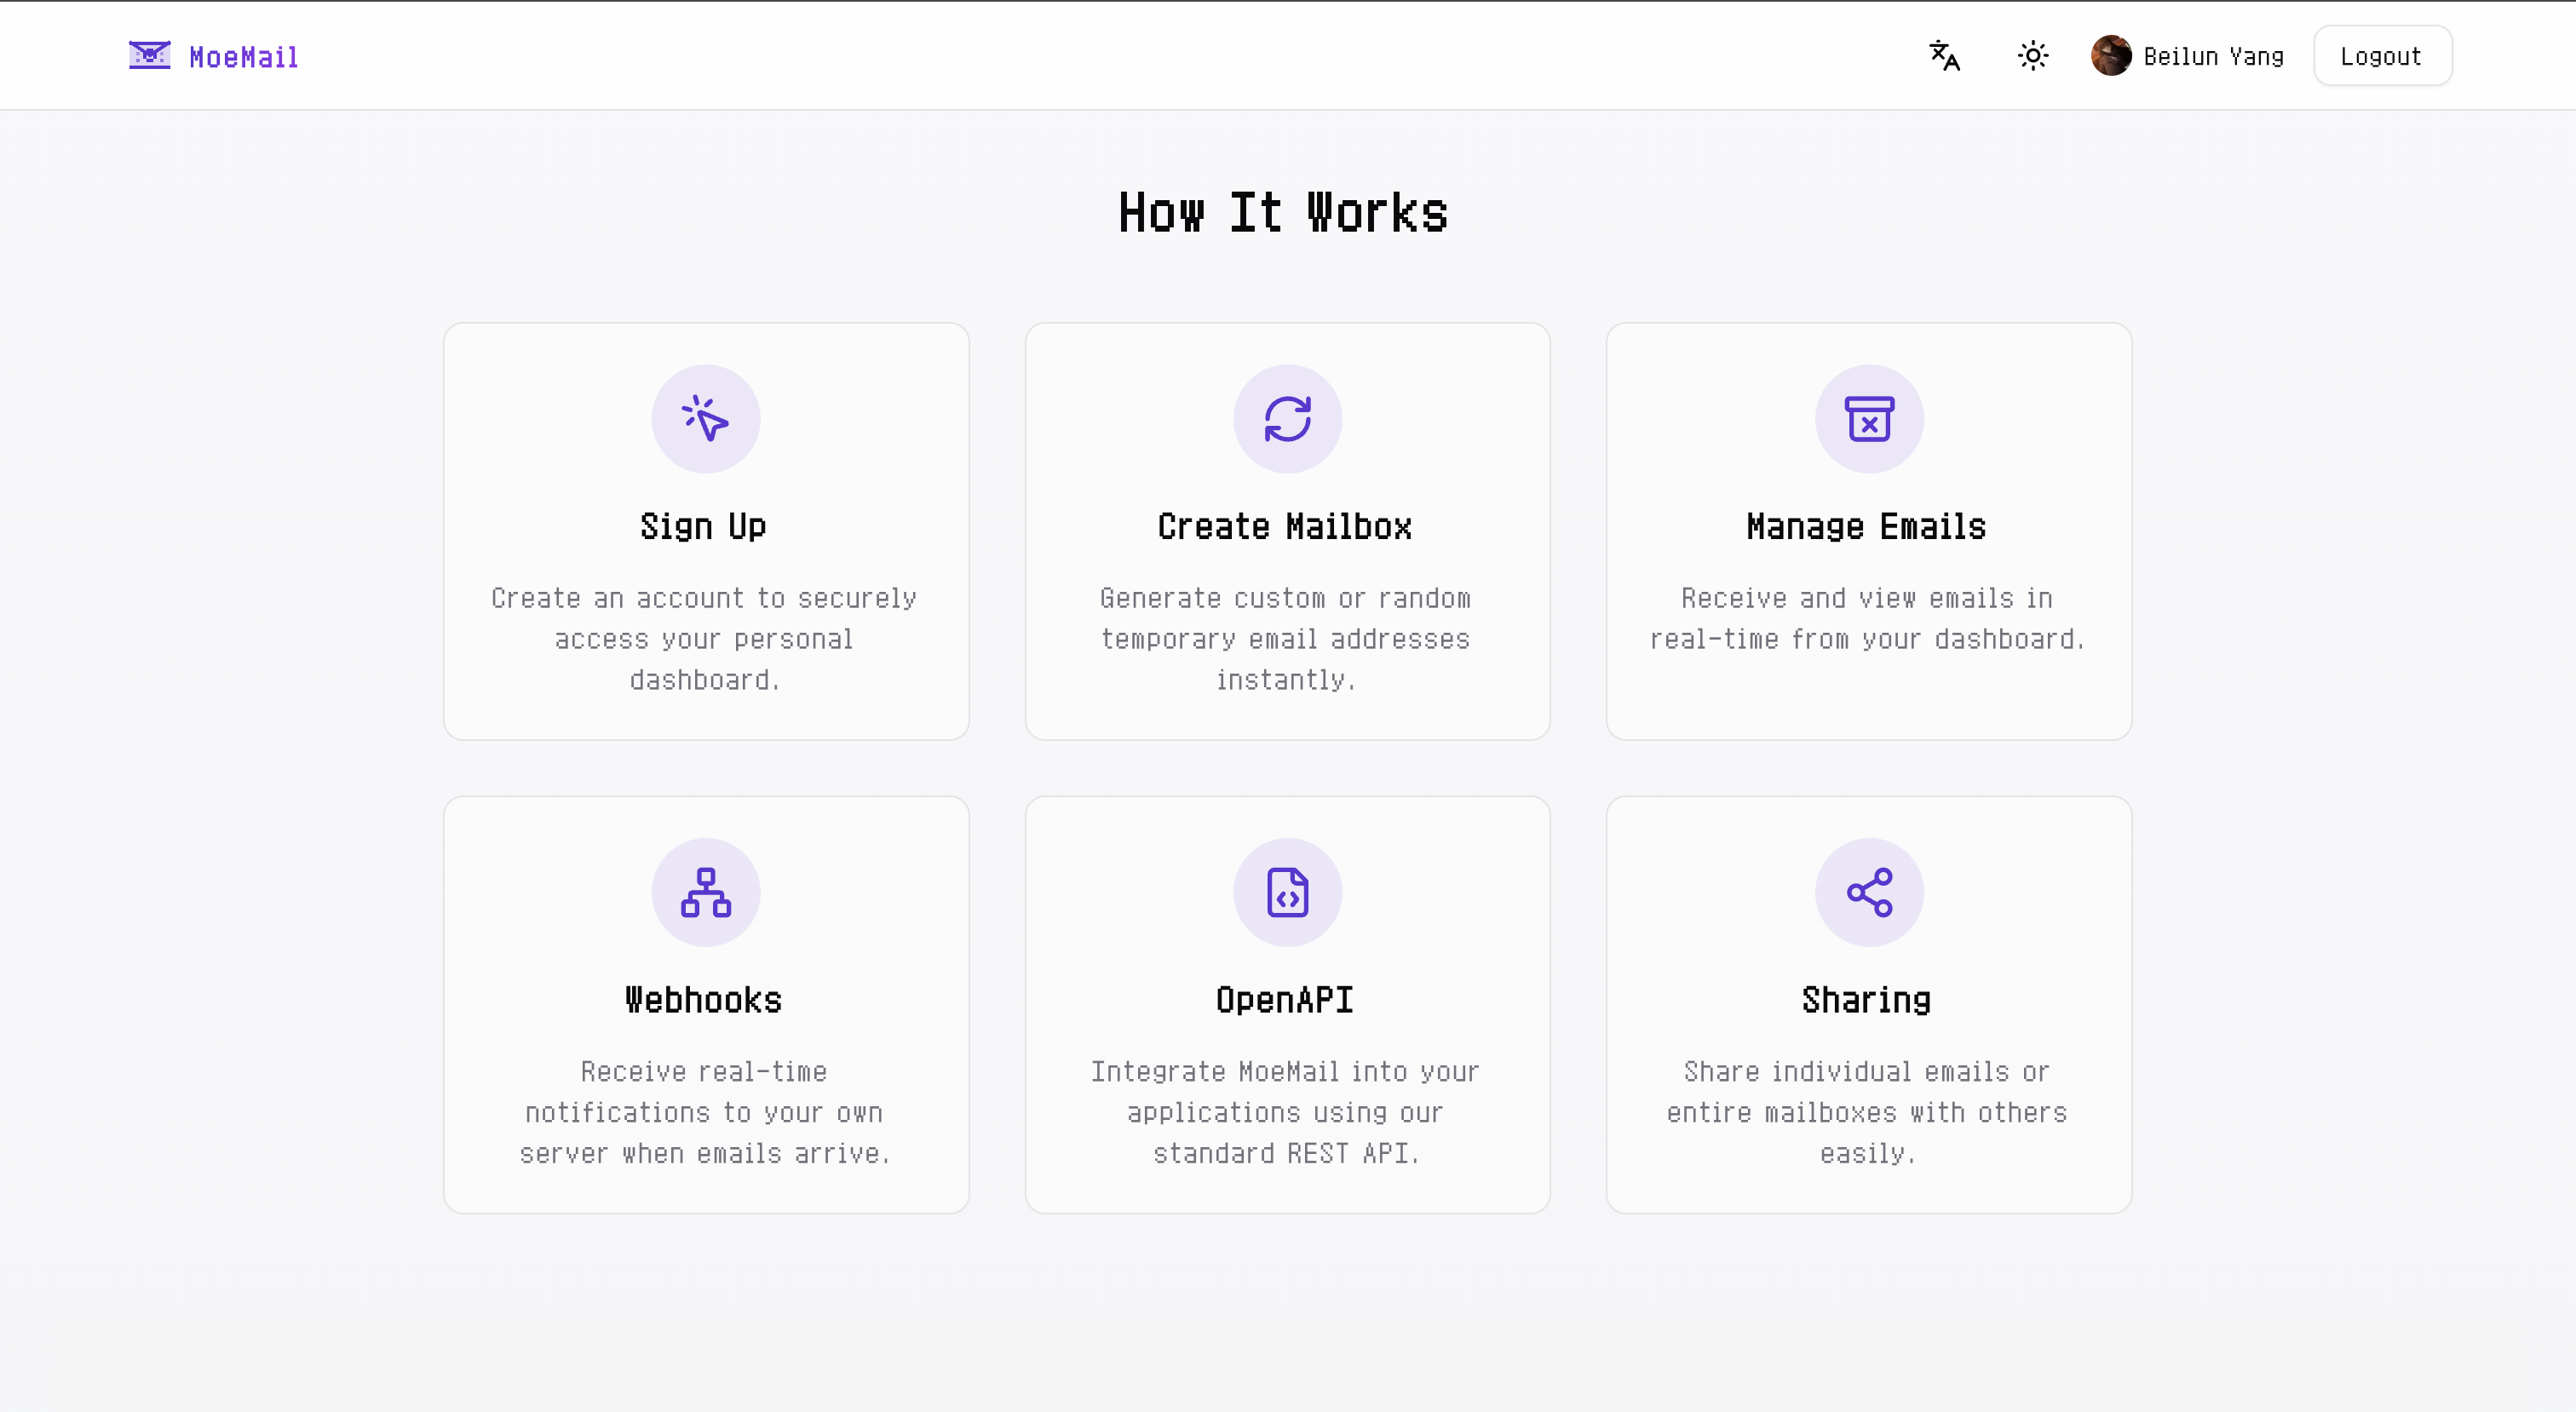Click the How It Works heading
Viewport: 2576px width, 1412px height.
click(x=1283, y=213)
